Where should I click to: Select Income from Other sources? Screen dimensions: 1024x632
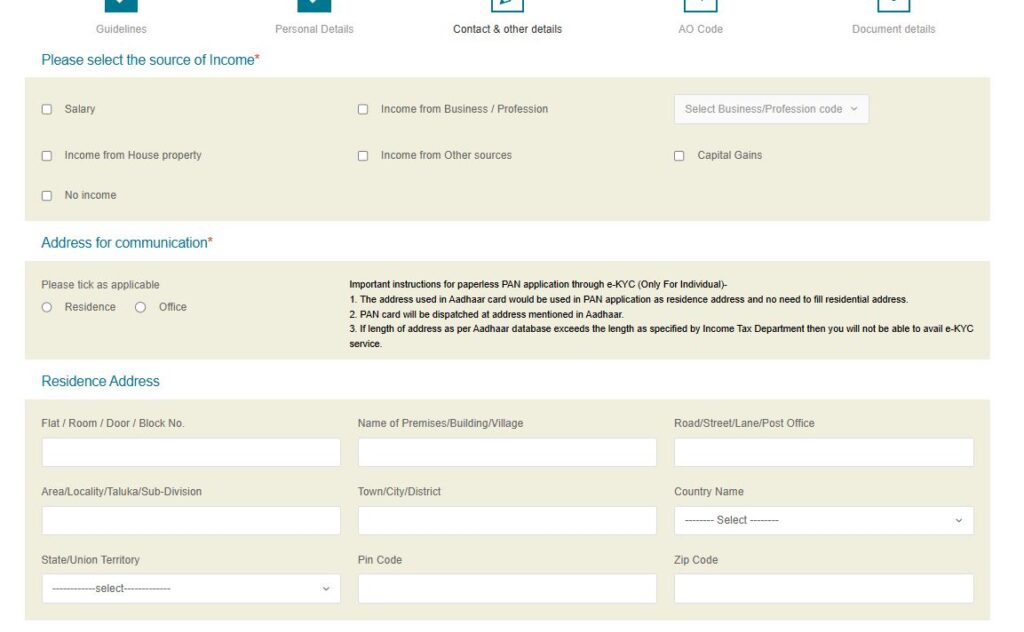point(363,155)
